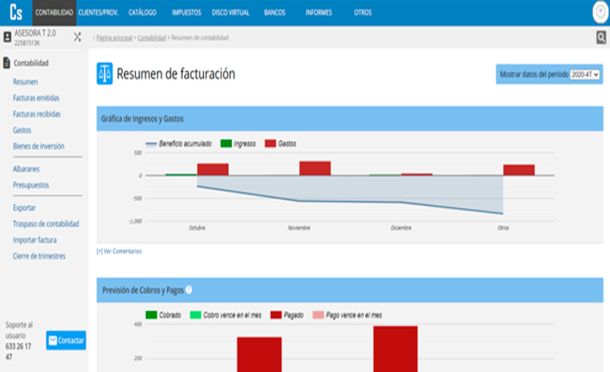
Task: Toggle Beneficio acumulado legend series
Action: pyautogui.click(x=179, y=144)
